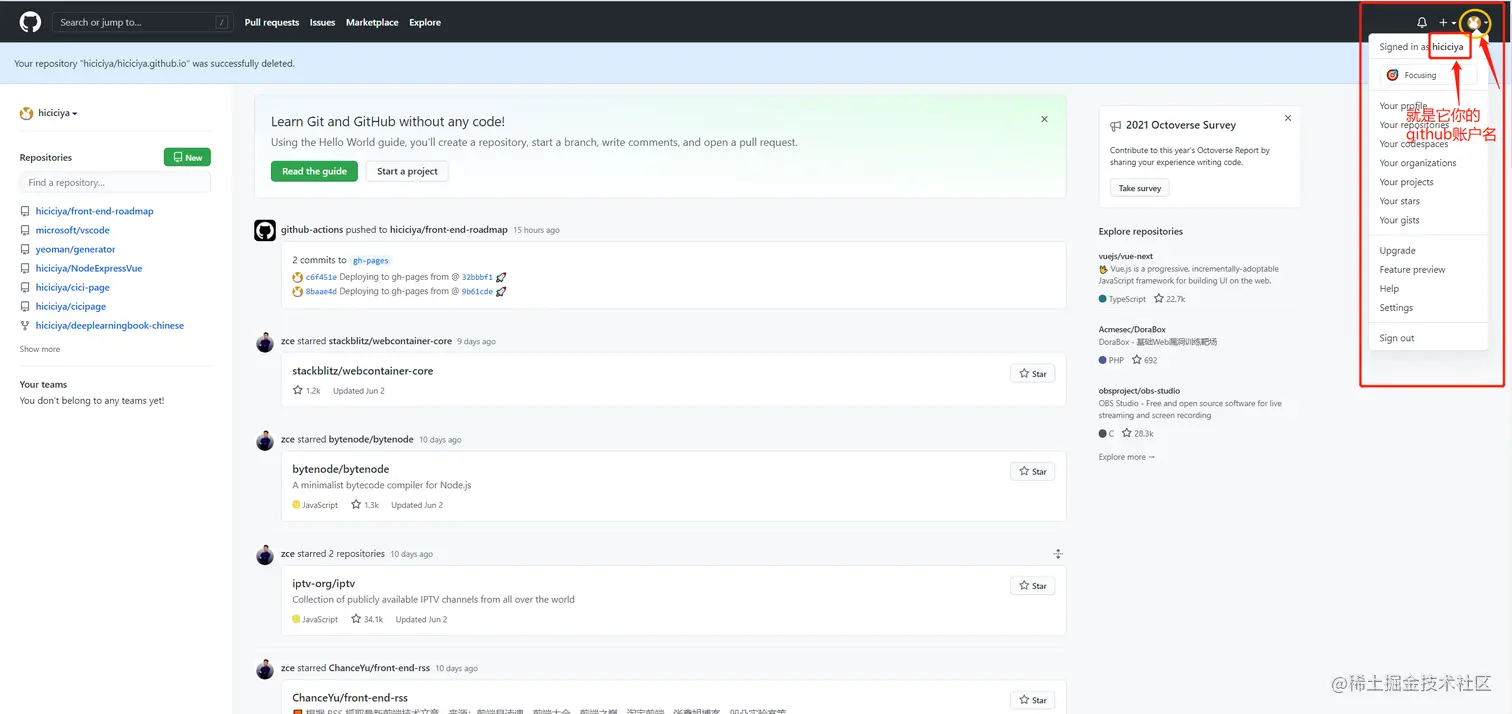Viewport: 1512px width, 714px height.
Task: Click zce avatar beside bytenode event
Action: click(x=265, y=441)
